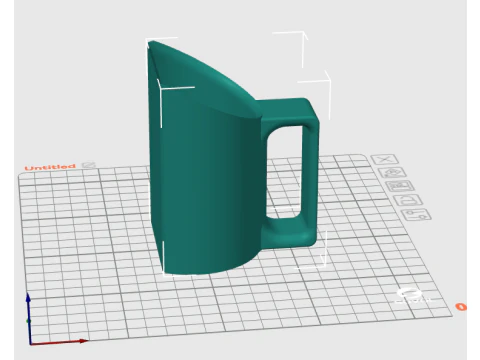Viewport: 480px width, 360px height.
Task: Click the arrange objects icon on the plate
Action: pyautogui.click(x=400, y=186)
